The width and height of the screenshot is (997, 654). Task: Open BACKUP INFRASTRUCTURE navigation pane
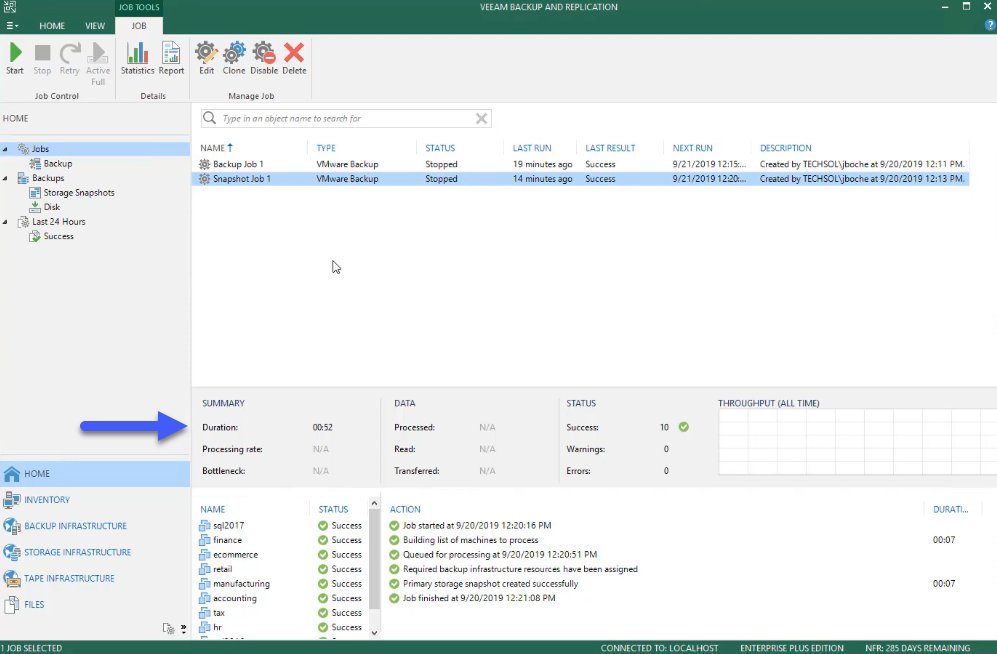tap(95, 526)
